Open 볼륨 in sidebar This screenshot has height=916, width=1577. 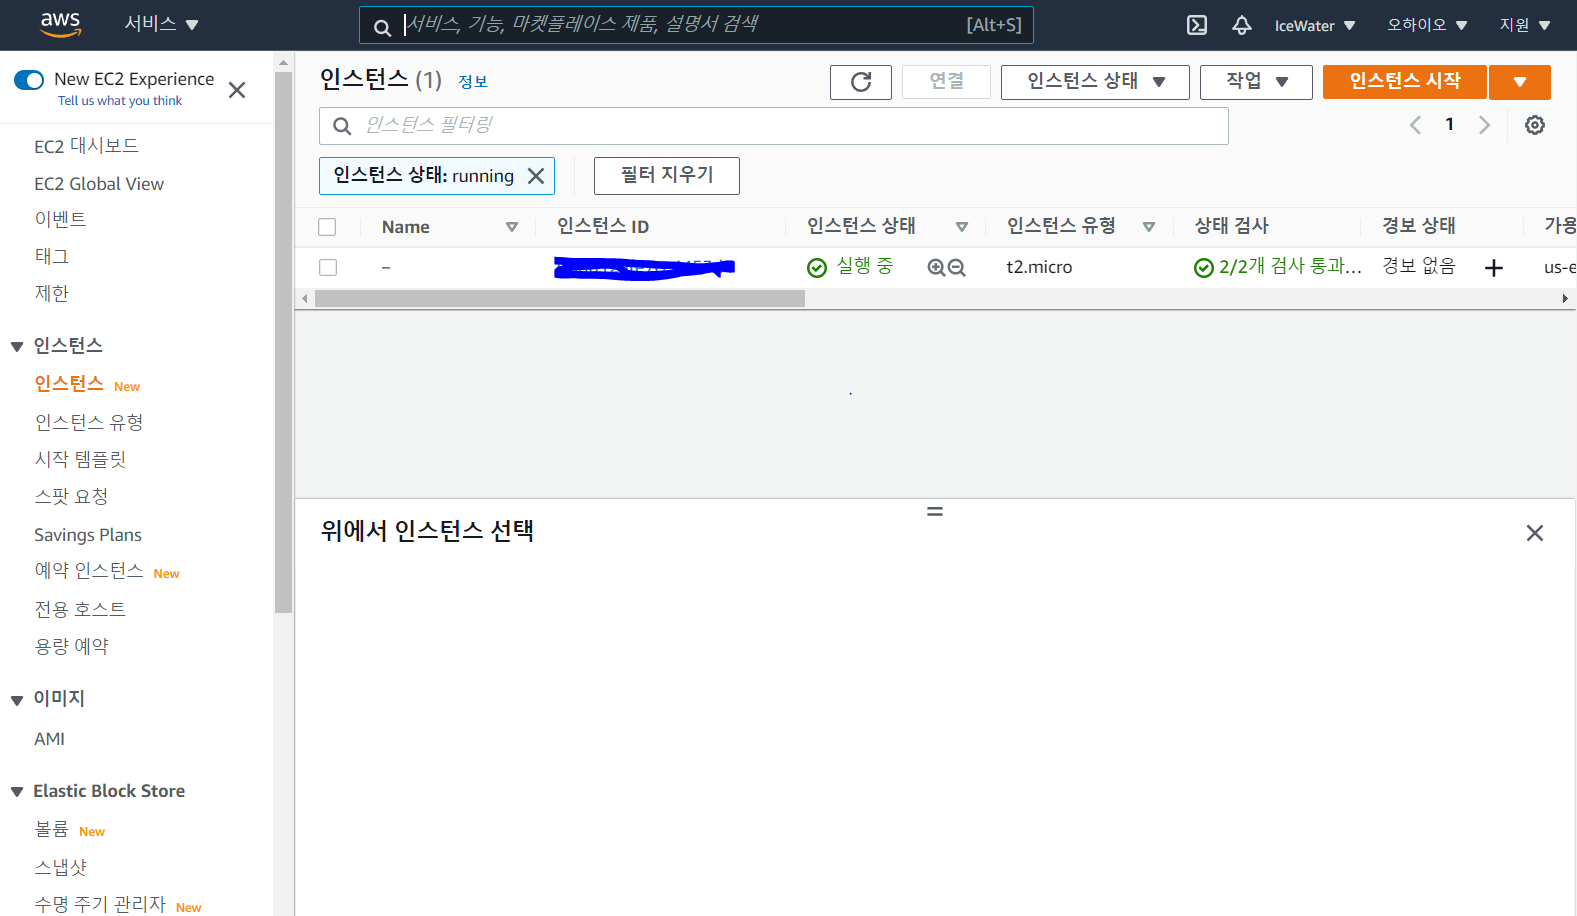pyautogui.click(x=51, y=829)
